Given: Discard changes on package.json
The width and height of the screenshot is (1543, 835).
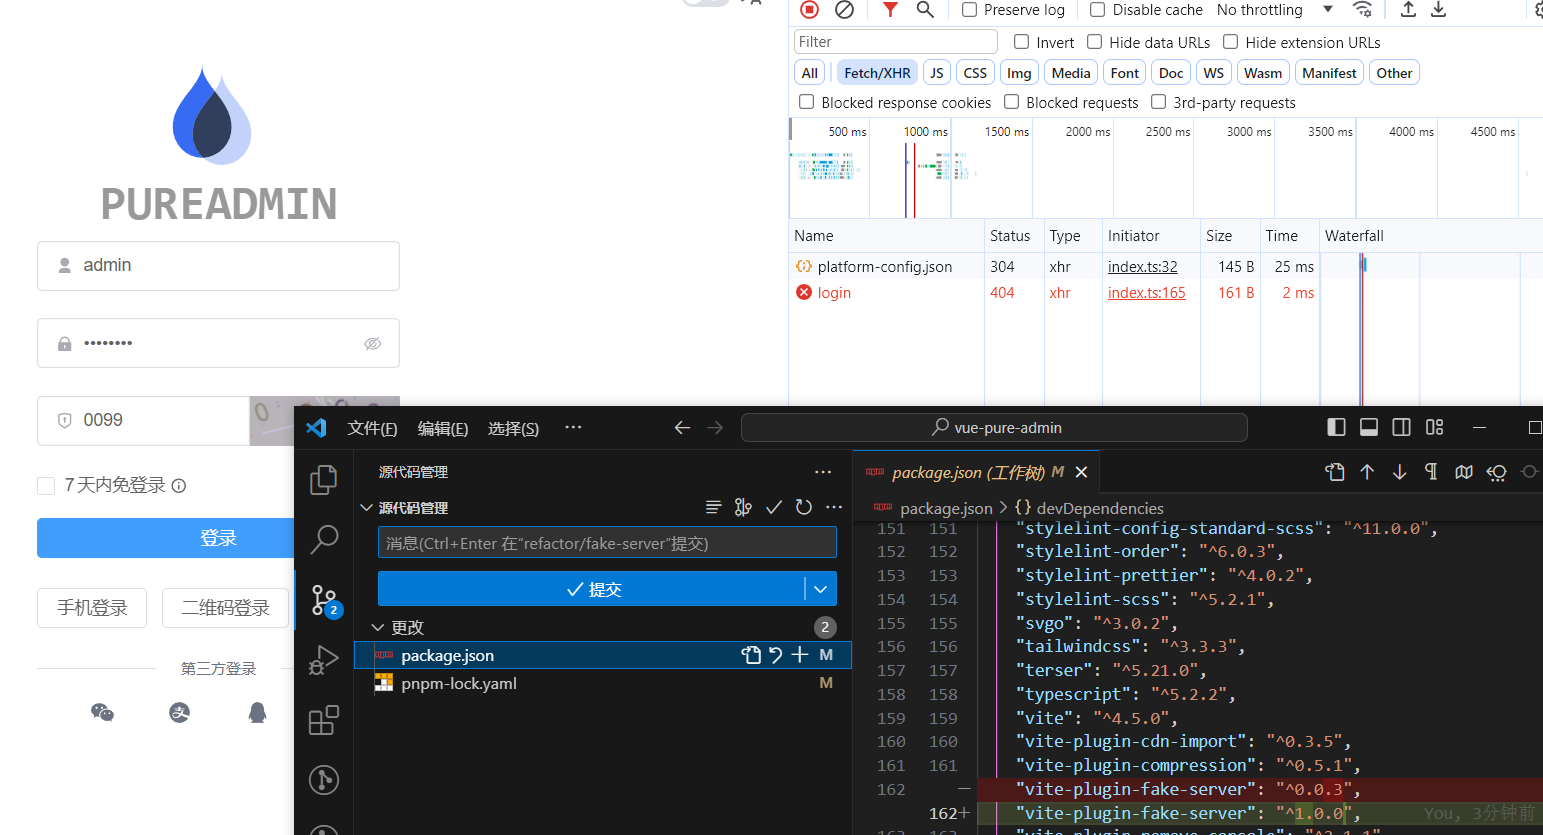Looking at the screenshot, I should pyautogui.click(x=775, y=655).
